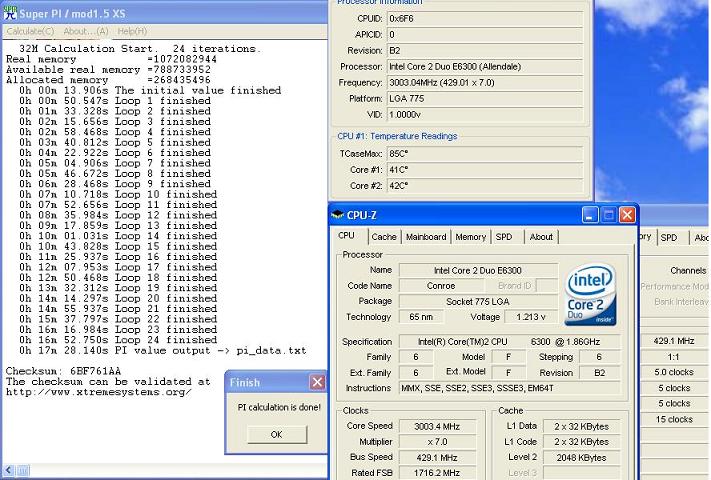Click the Instructions field MMX, SSE, SSE2
Viewport: 711px width, 480px height.
point(509,388)
